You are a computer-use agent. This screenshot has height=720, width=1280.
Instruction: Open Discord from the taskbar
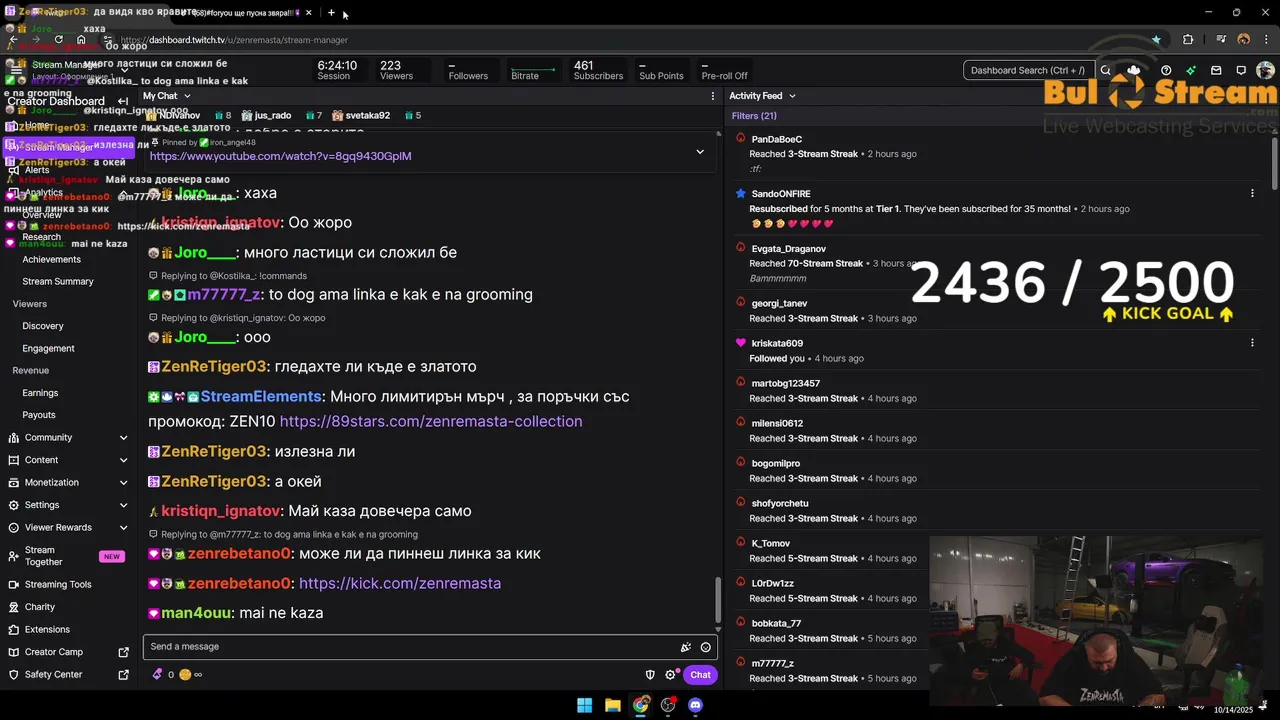[x=696, y=705]
